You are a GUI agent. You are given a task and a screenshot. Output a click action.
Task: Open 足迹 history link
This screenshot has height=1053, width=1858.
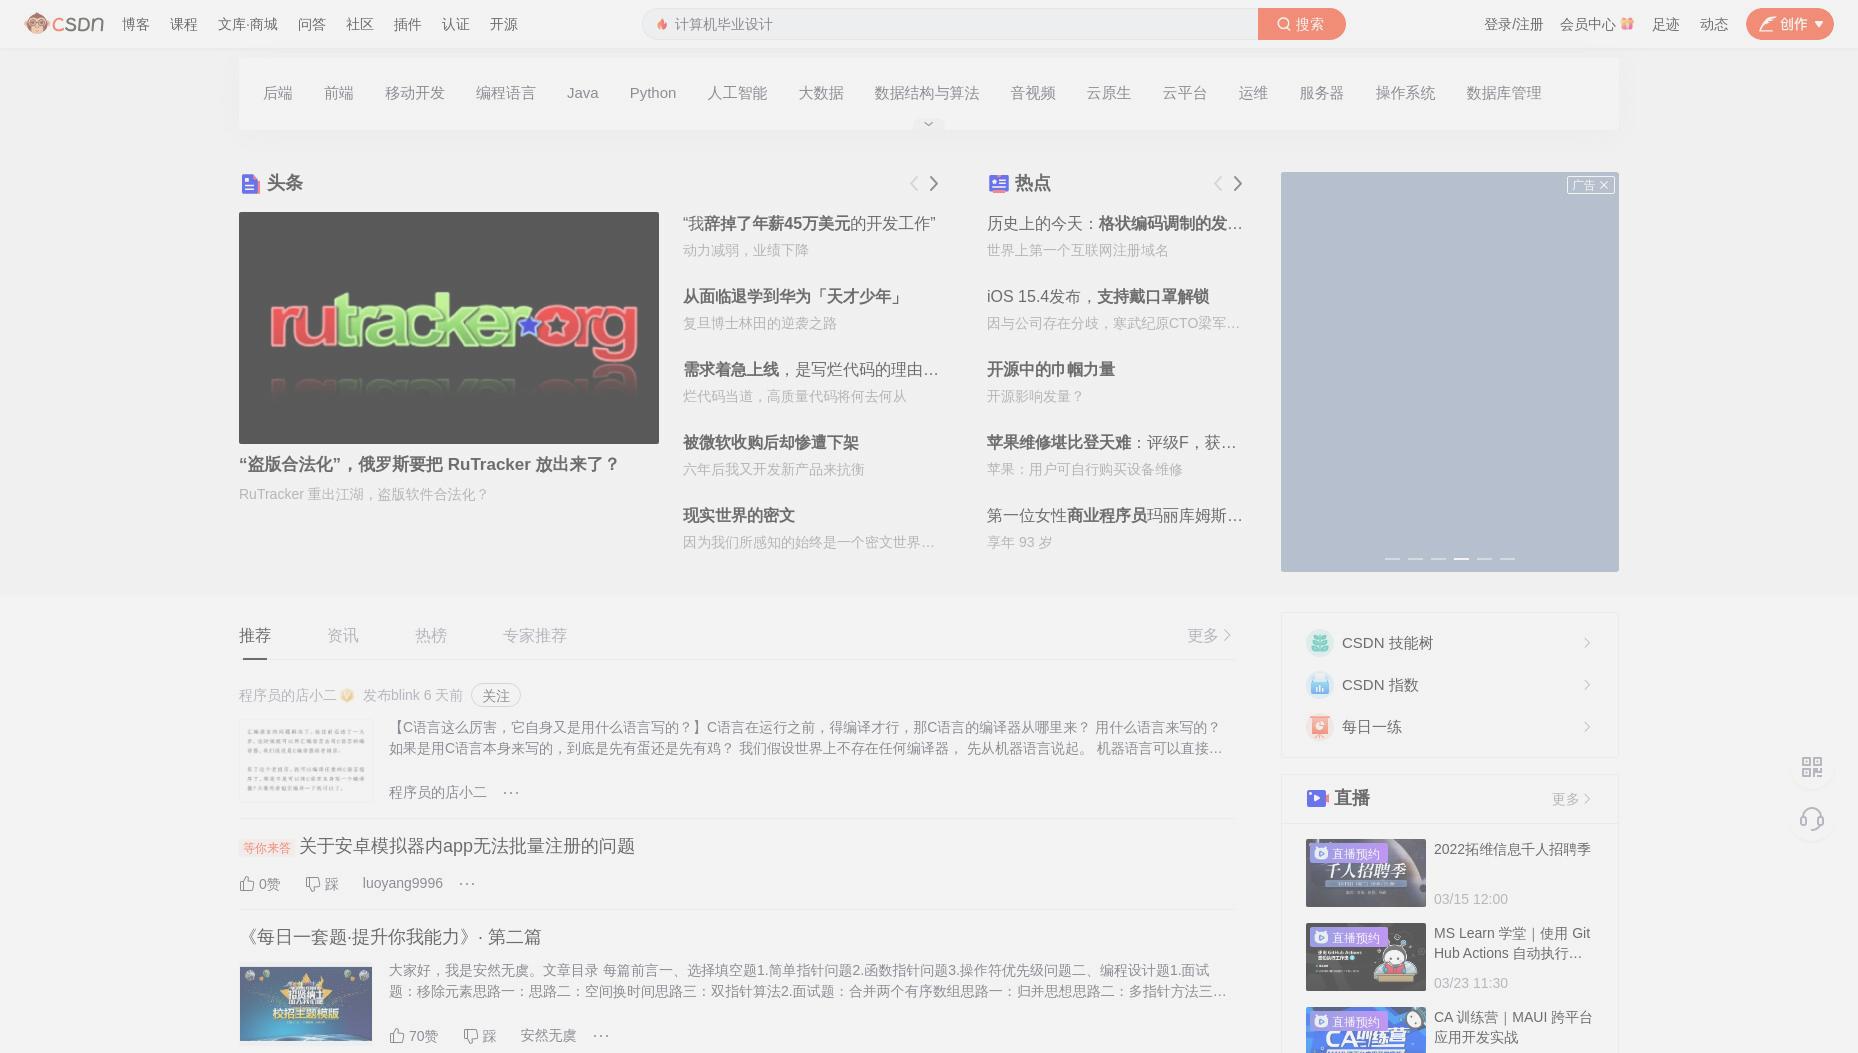coord(1666,24)
